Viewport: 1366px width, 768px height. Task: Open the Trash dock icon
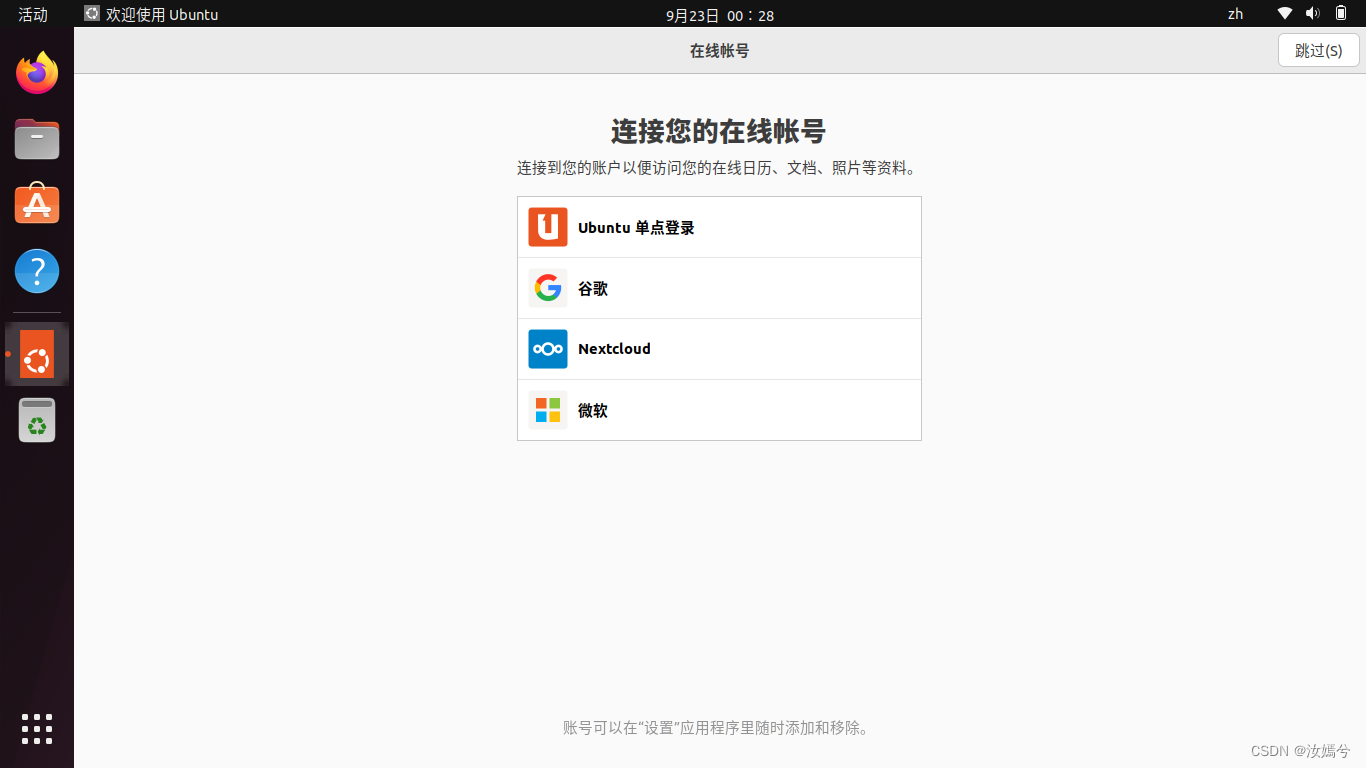tap(37, 420)
